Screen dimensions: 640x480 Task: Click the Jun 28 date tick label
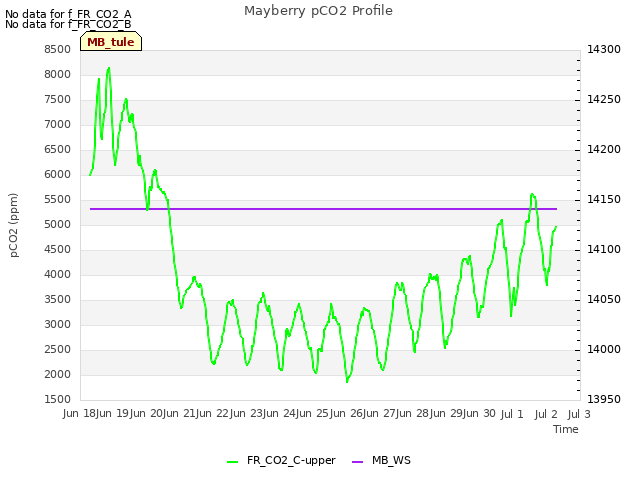[415, 414]
